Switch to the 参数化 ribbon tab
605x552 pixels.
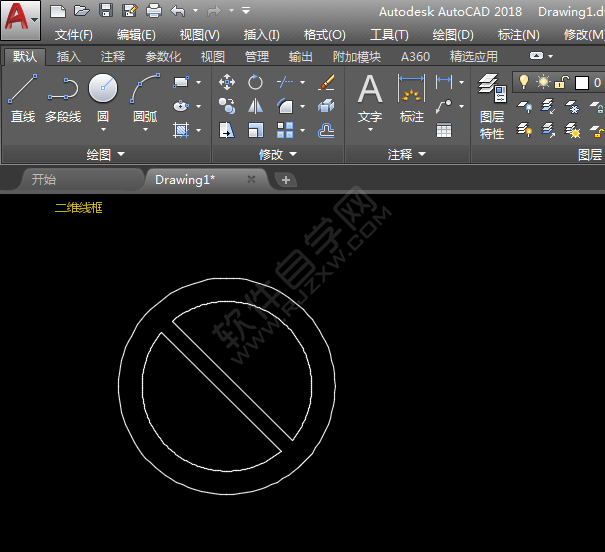click(x=163, y=57)
